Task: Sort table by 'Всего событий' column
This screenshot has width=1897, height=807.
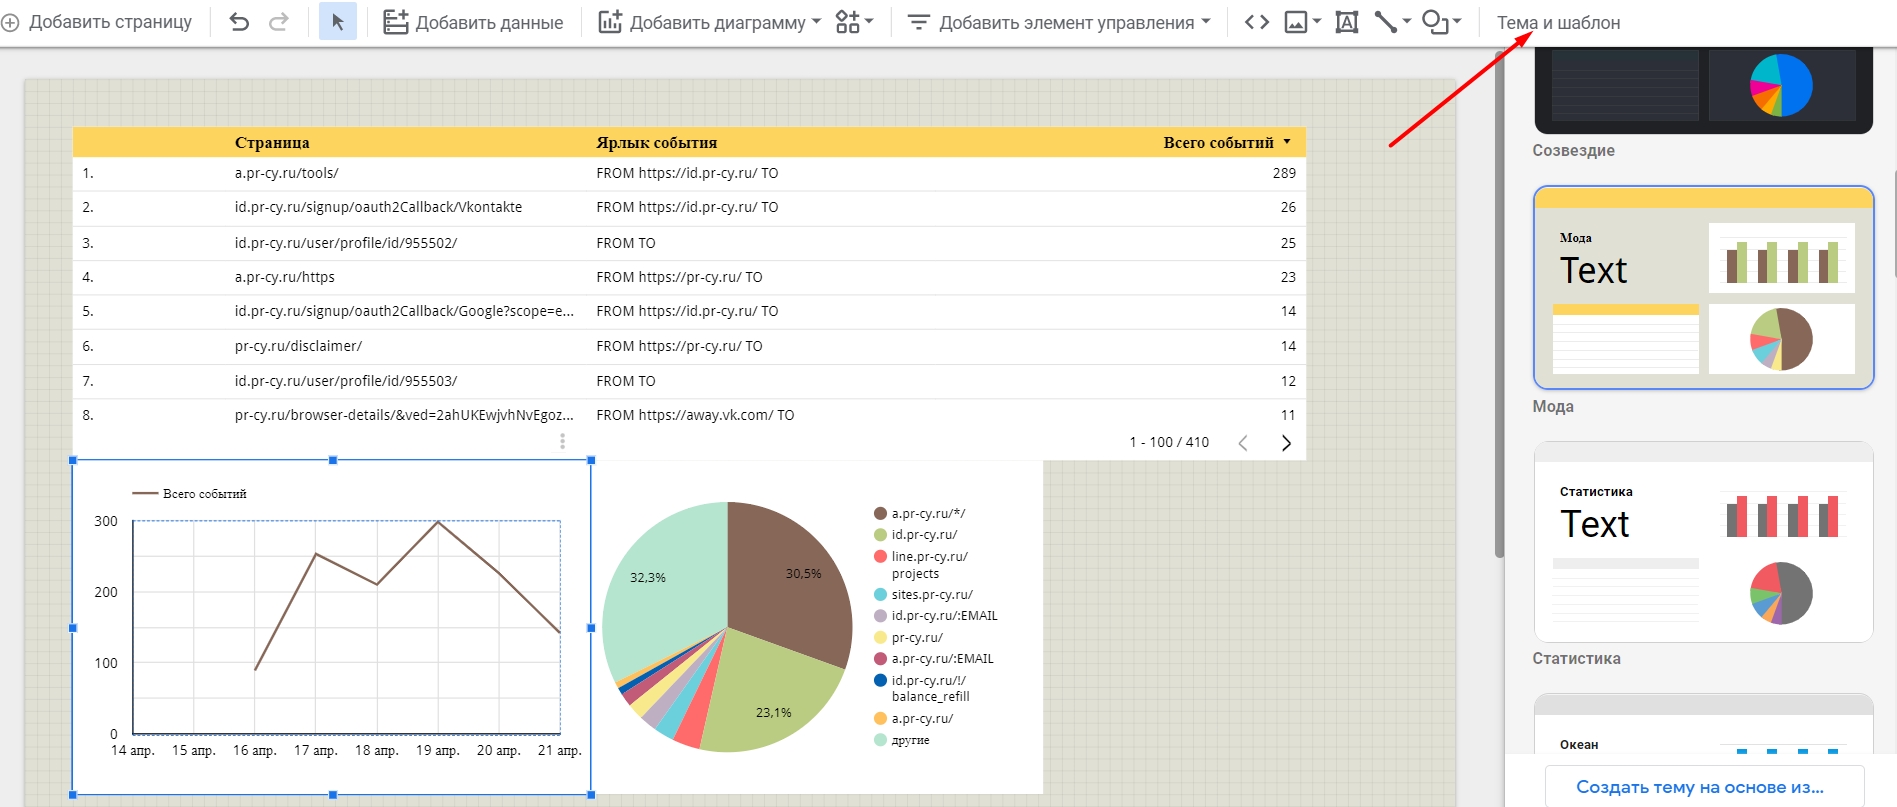Action: [1218, 143]
